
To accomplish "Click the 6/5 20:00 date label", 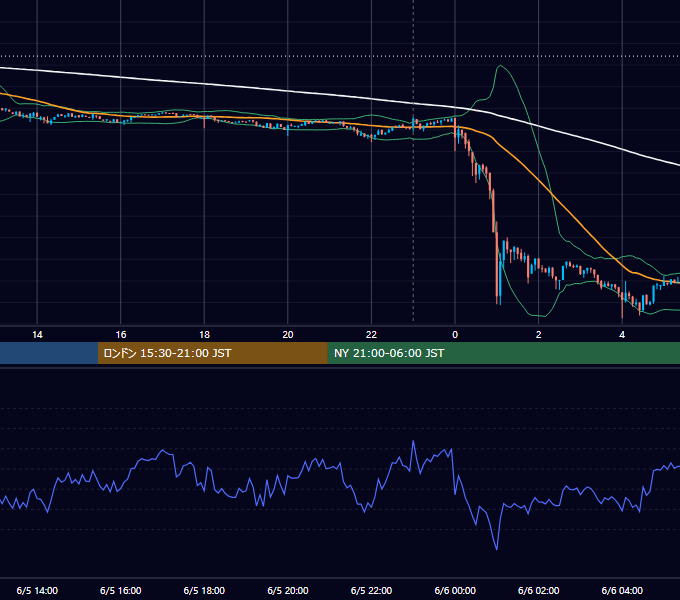I will [288, 590].
